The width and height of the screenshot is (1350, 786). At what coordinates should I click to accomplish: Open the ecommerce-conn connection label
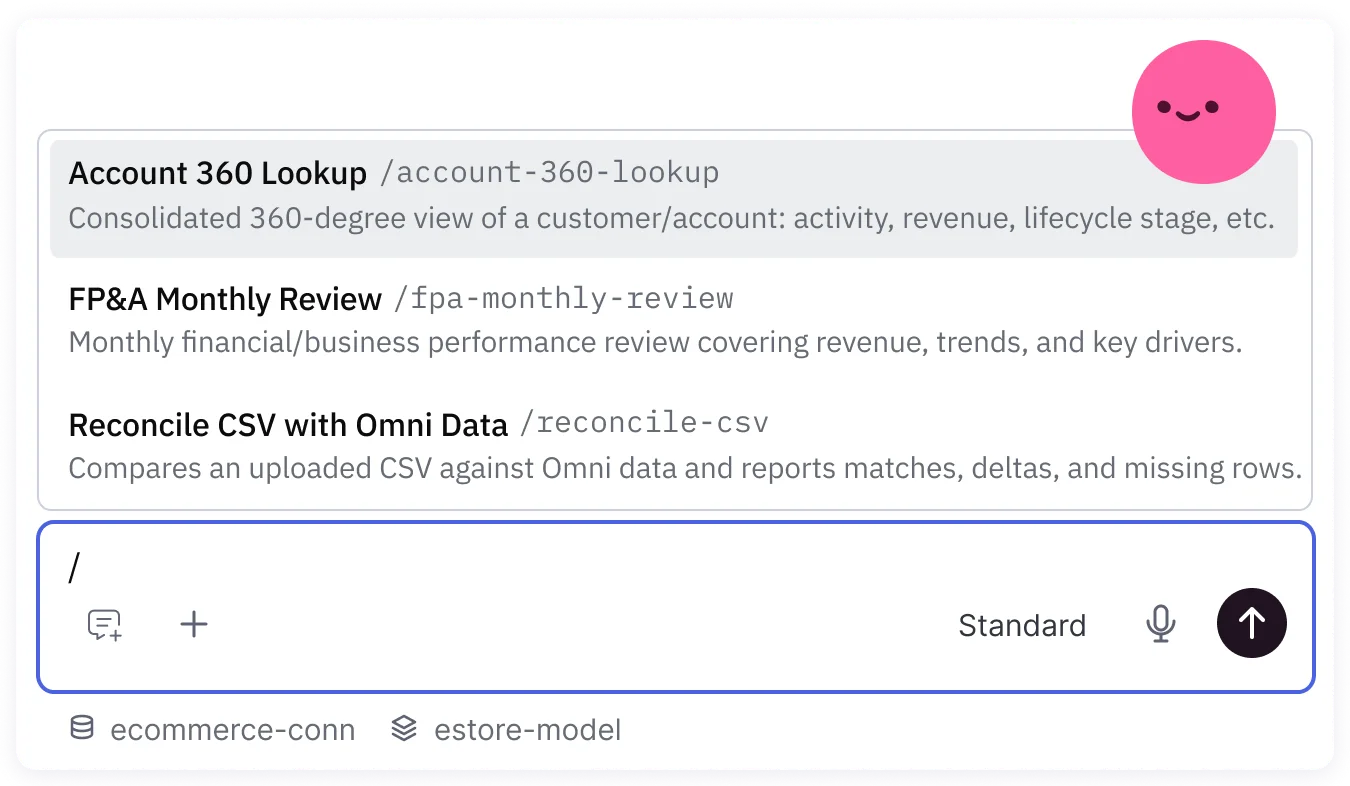(232, 730)
